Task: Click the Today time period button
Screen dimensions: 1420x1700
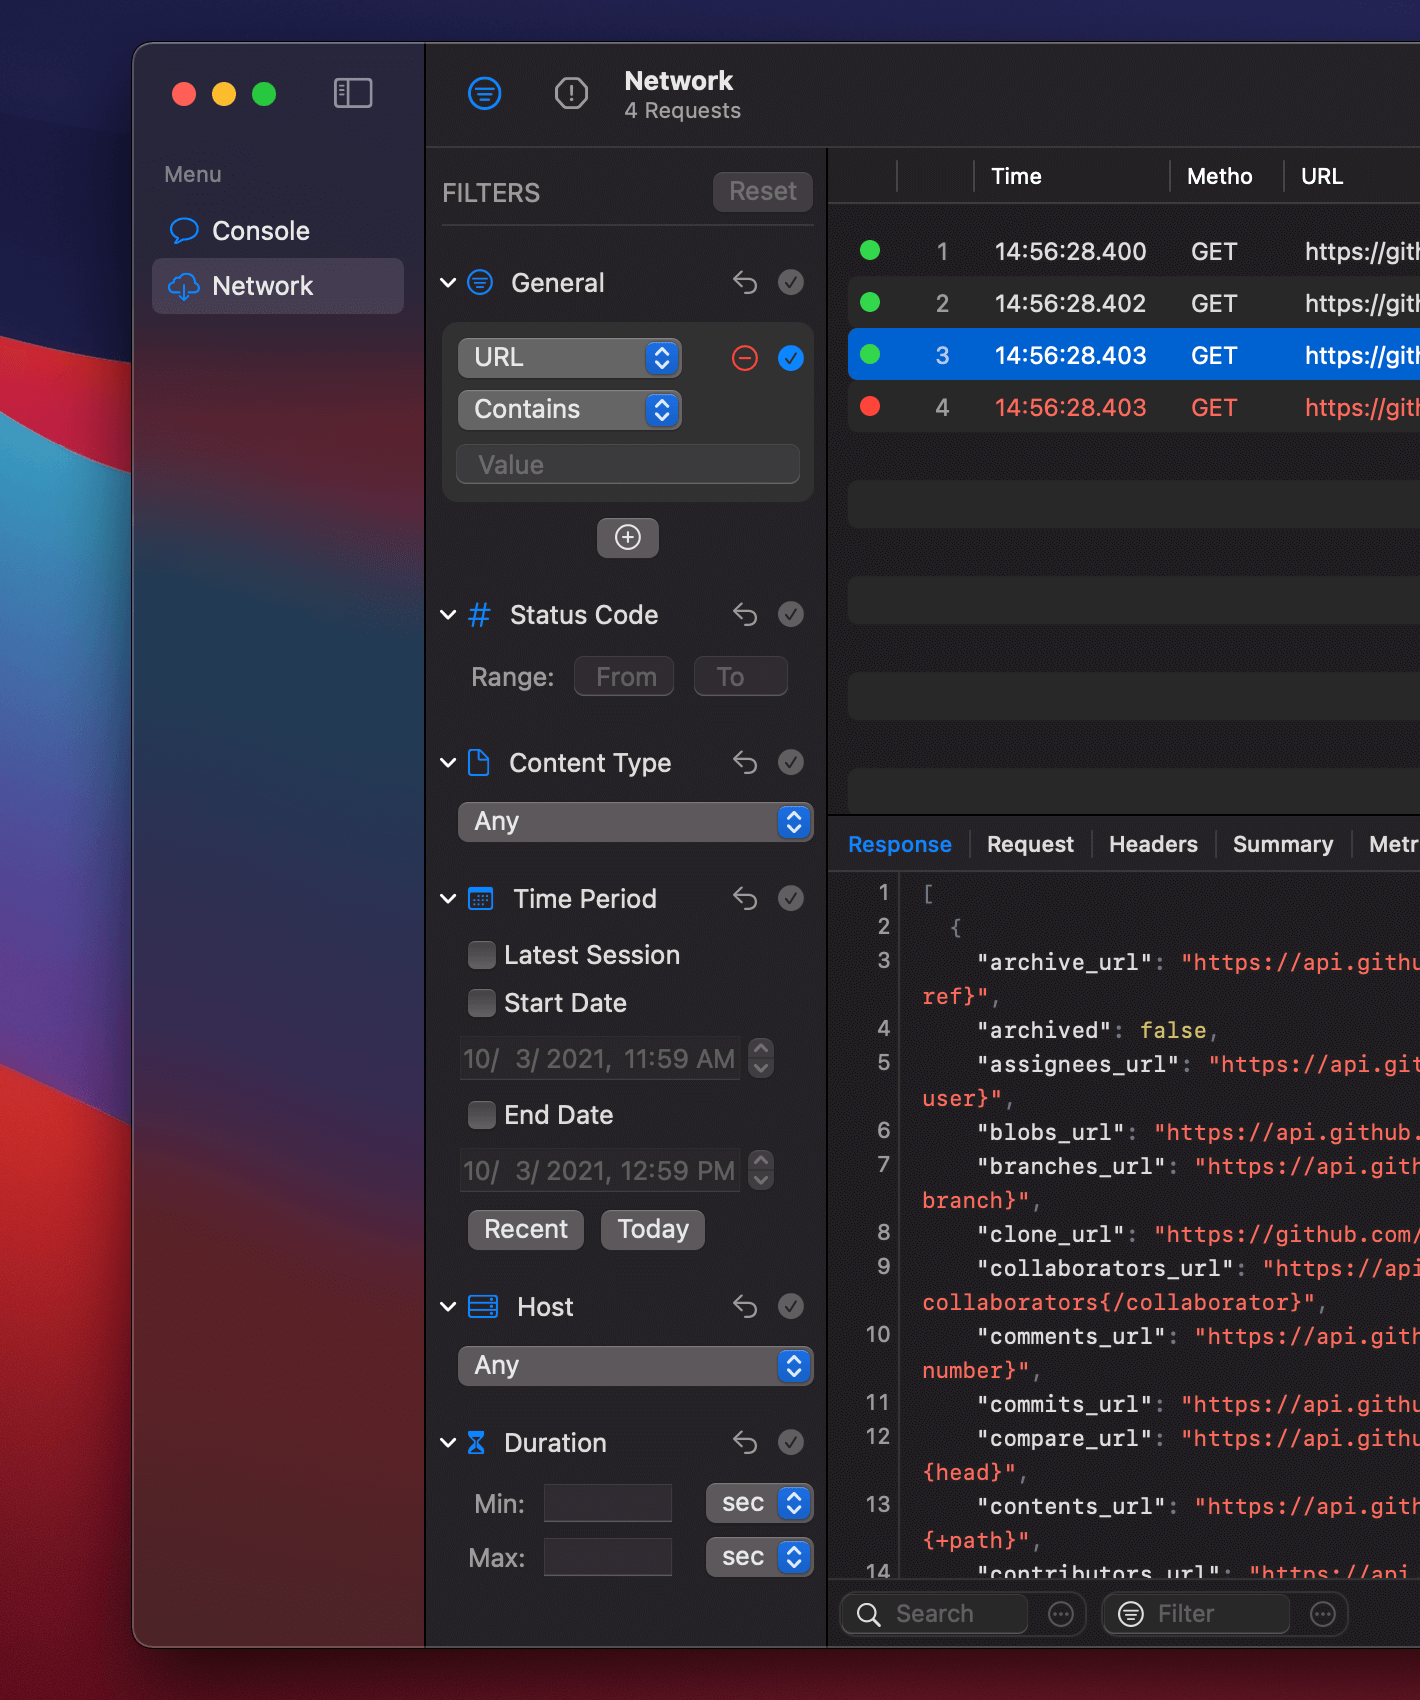Action: (x=653, y=1230)
